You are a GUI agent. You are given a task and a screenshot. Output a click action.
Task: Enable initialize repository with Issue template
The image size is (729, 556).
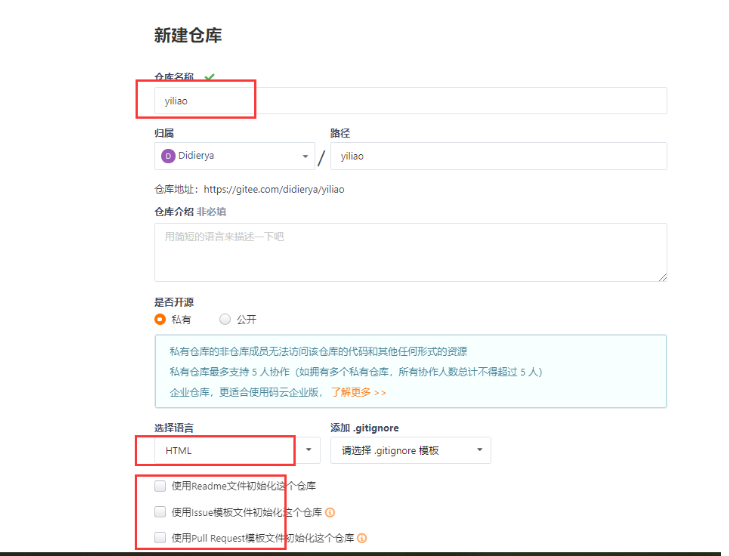(x=160, y=512)
